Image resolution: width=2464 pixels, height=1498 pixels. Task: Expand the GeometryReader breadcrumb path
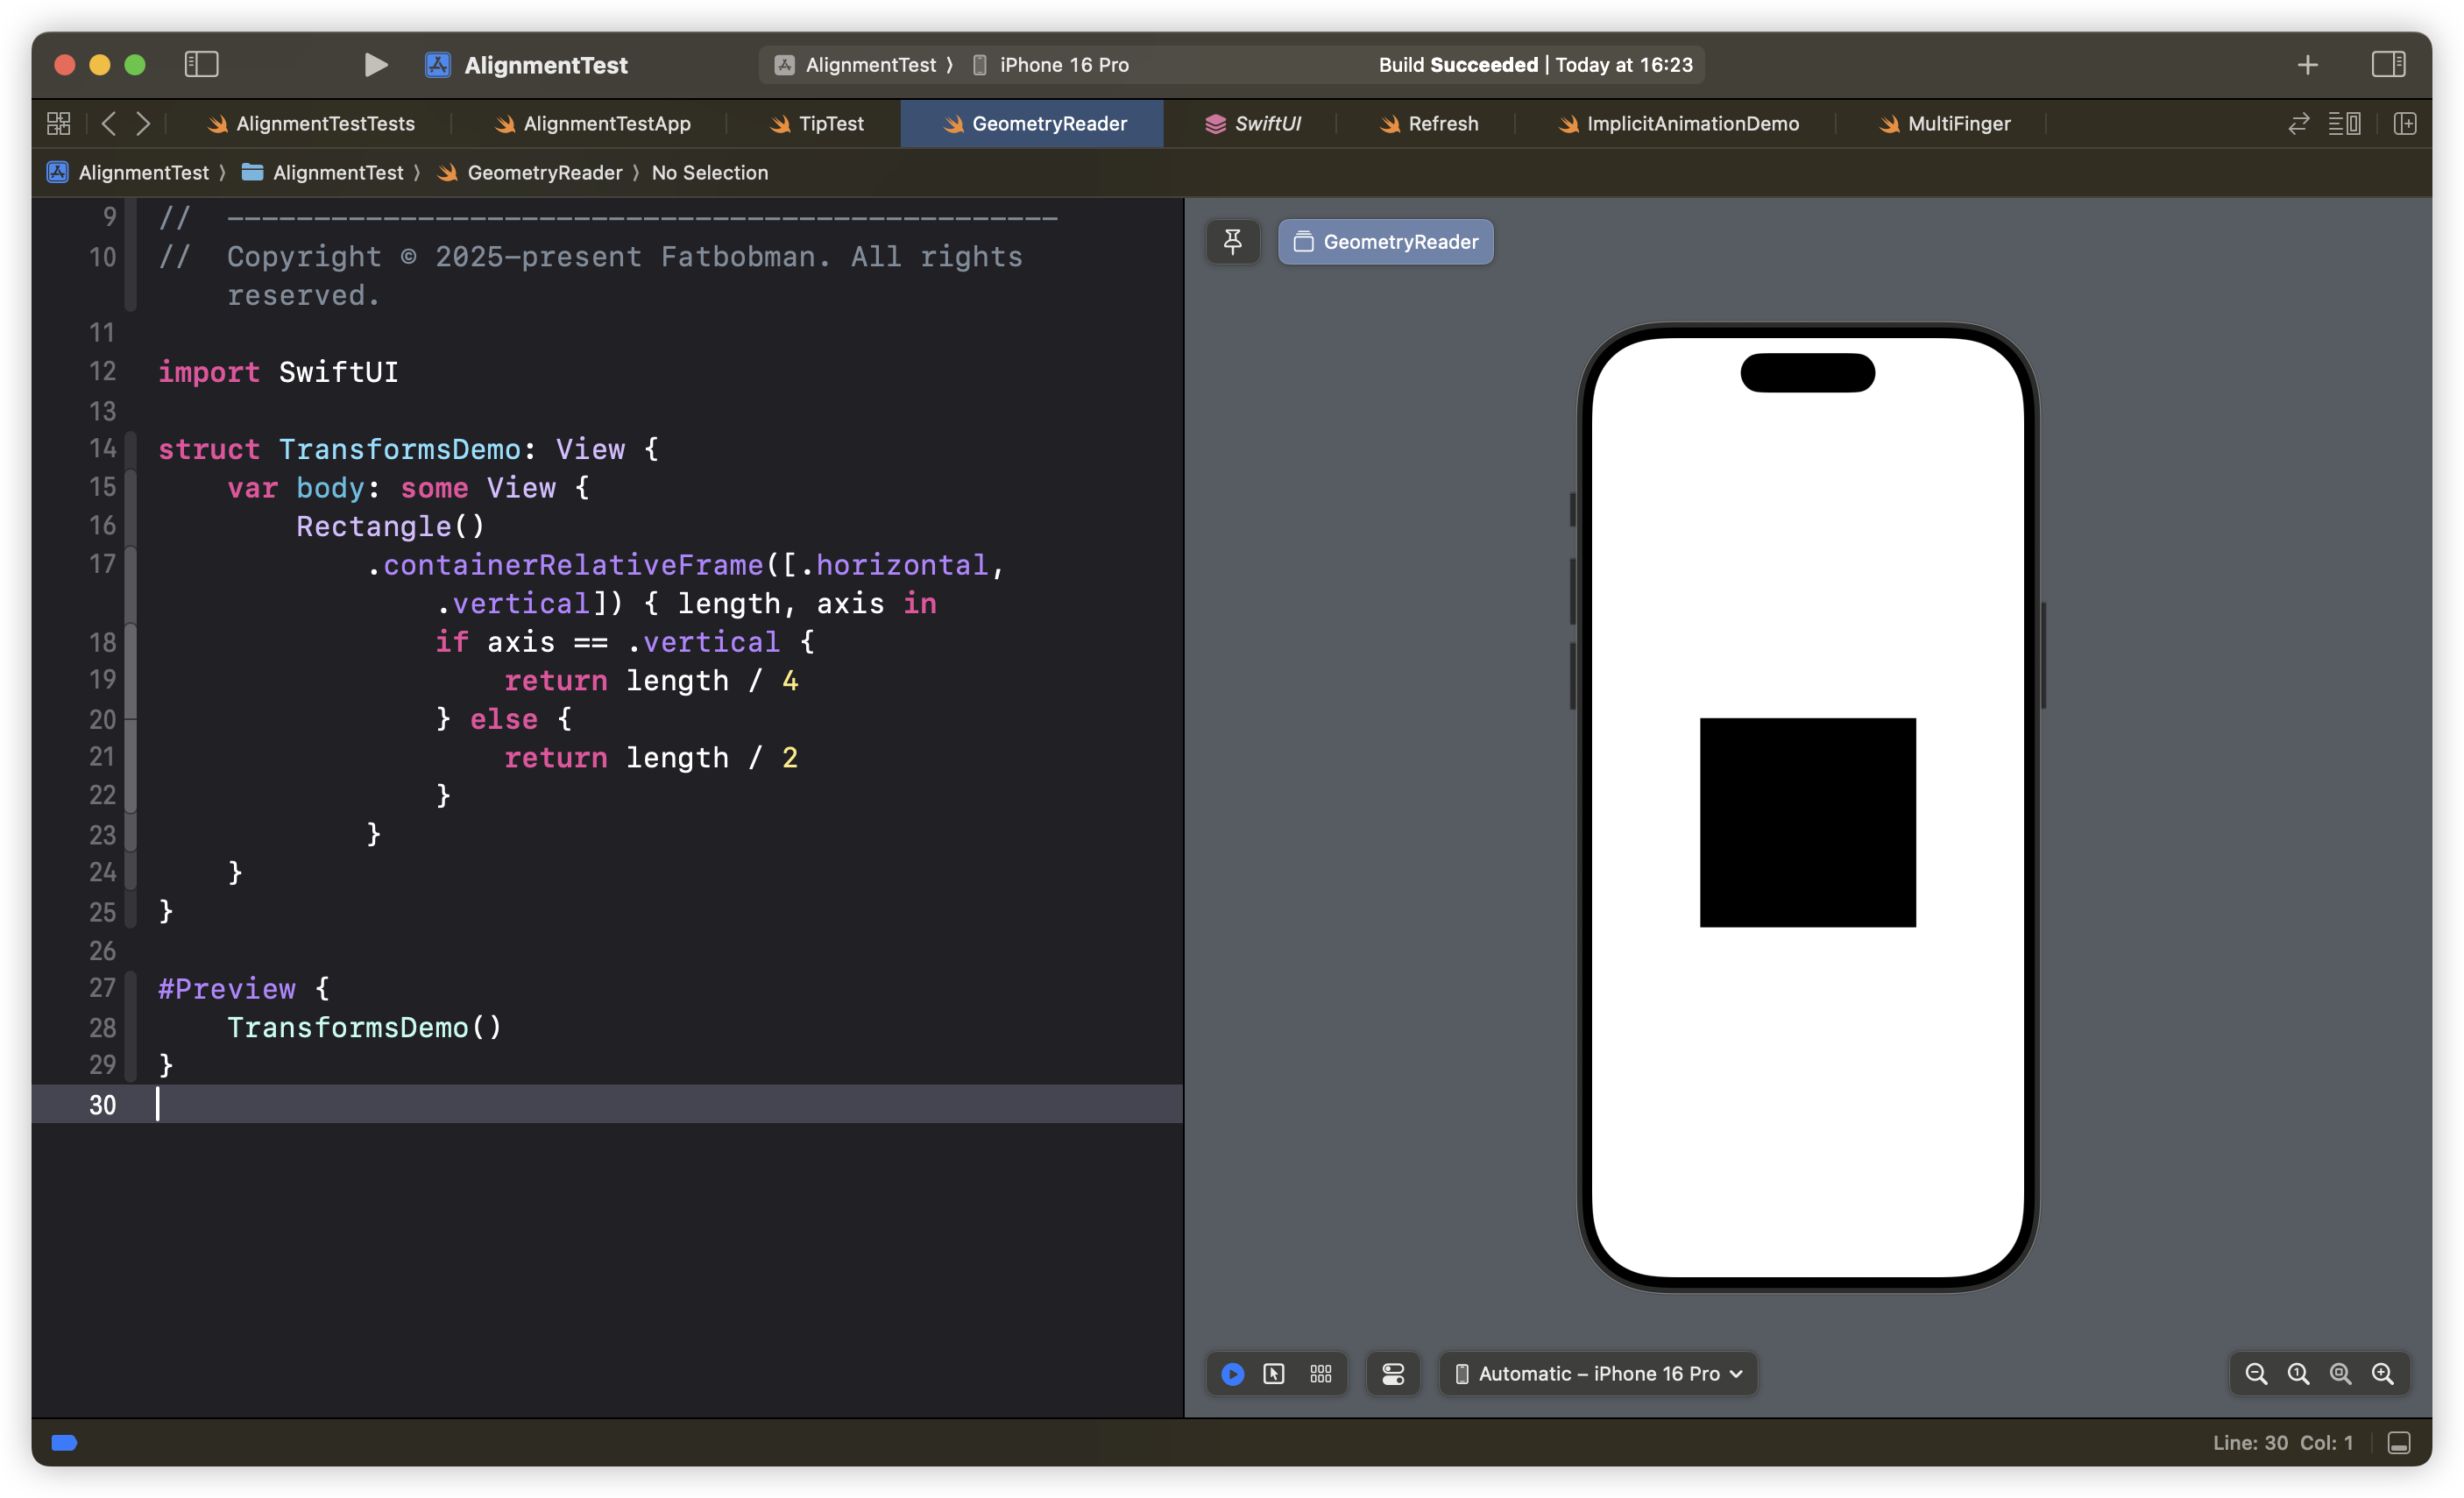pyautogui.click(x=546, y=171)
